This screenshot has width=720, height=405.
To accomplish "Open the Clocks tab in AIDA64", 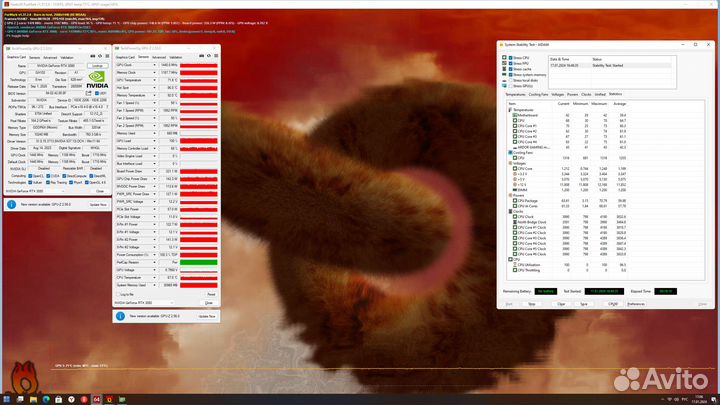I will tap(586, 94).
